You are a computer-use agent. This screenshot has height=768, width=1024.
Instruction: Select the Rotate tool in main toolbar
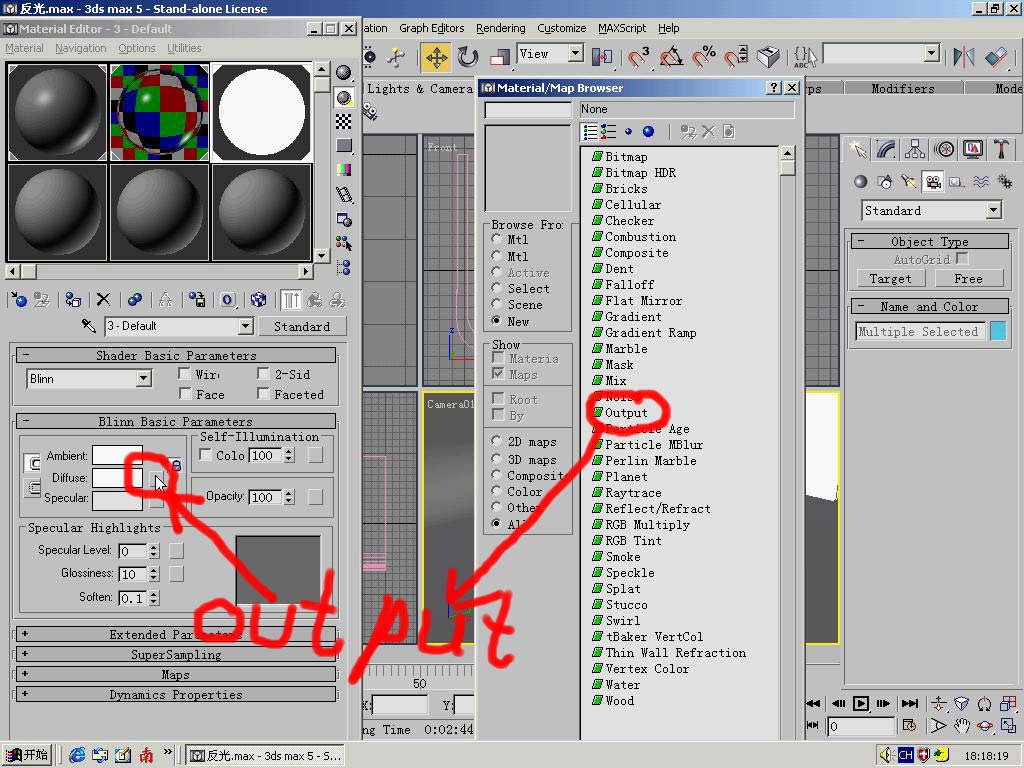point(468,57)
